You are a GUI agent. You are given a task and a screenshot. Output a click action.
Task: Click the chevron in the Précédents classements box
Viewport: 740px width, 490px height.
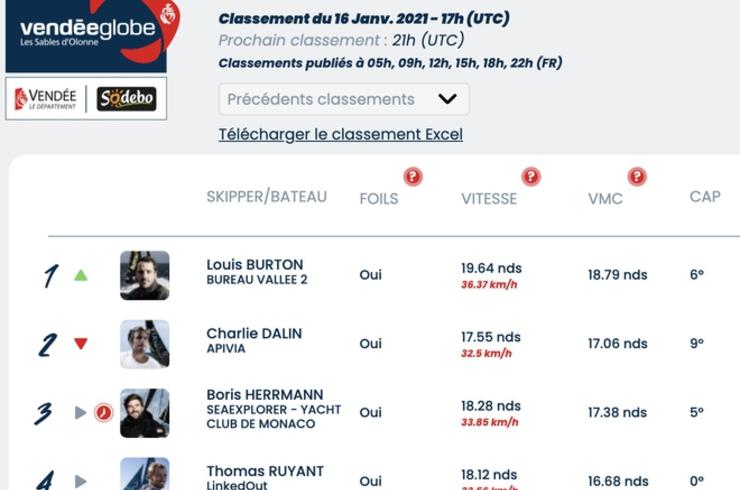tap(447, 99)
